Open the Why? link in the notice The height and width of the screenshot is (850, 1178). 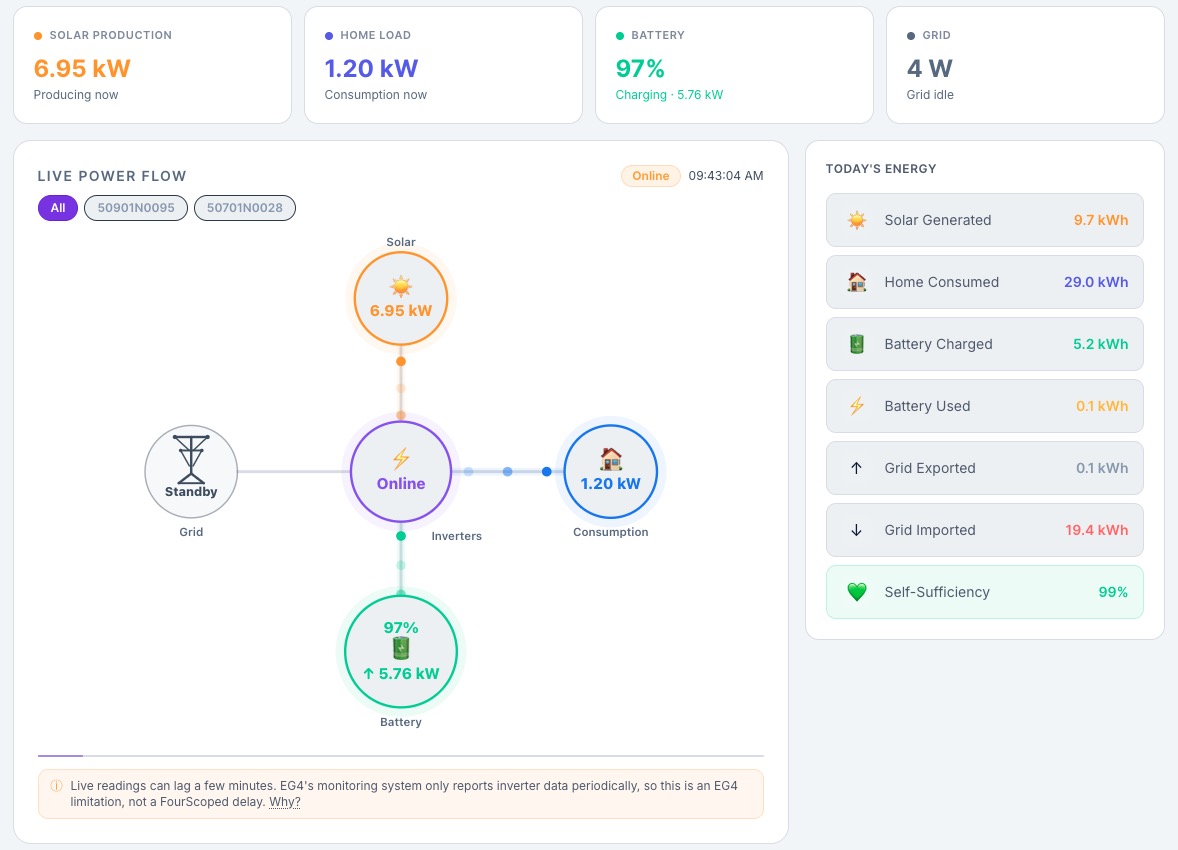285,802
